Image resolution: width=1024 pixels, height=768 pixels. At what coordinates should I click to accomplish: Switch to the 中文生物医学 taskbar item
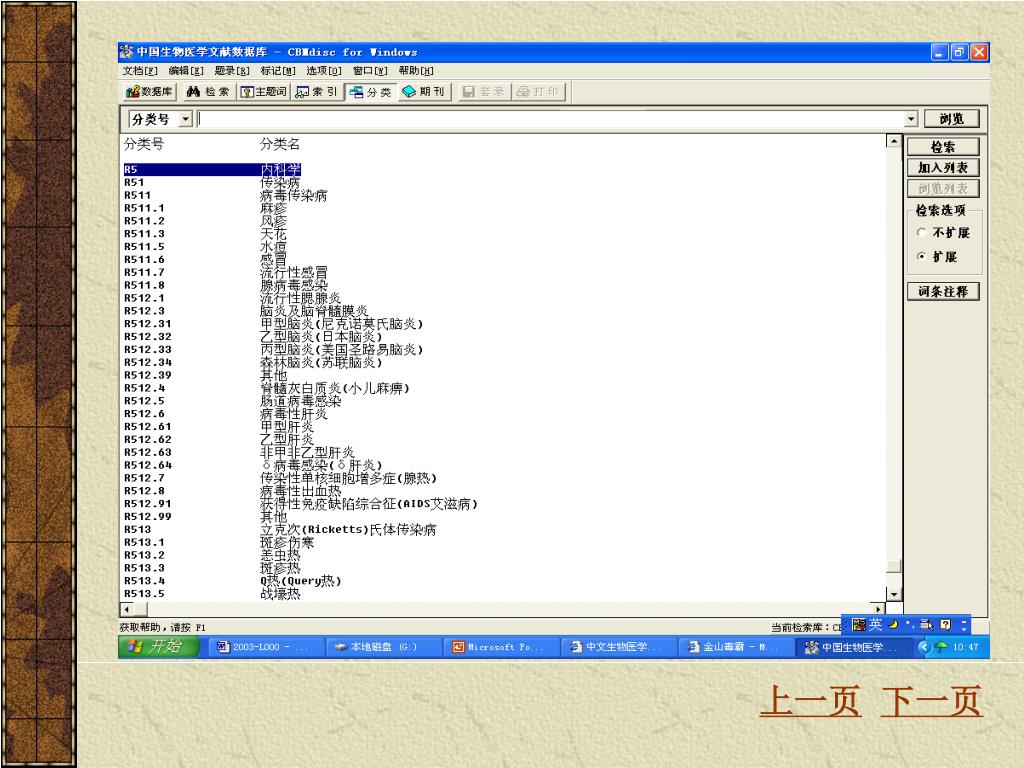pyautogui.click(x=618, y=647)
